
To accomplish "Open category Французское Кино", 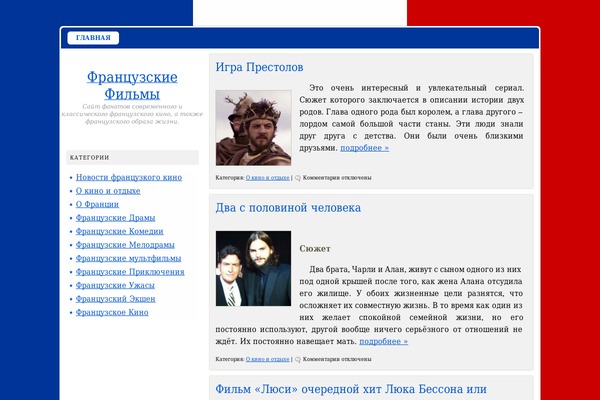I will 112,312.
